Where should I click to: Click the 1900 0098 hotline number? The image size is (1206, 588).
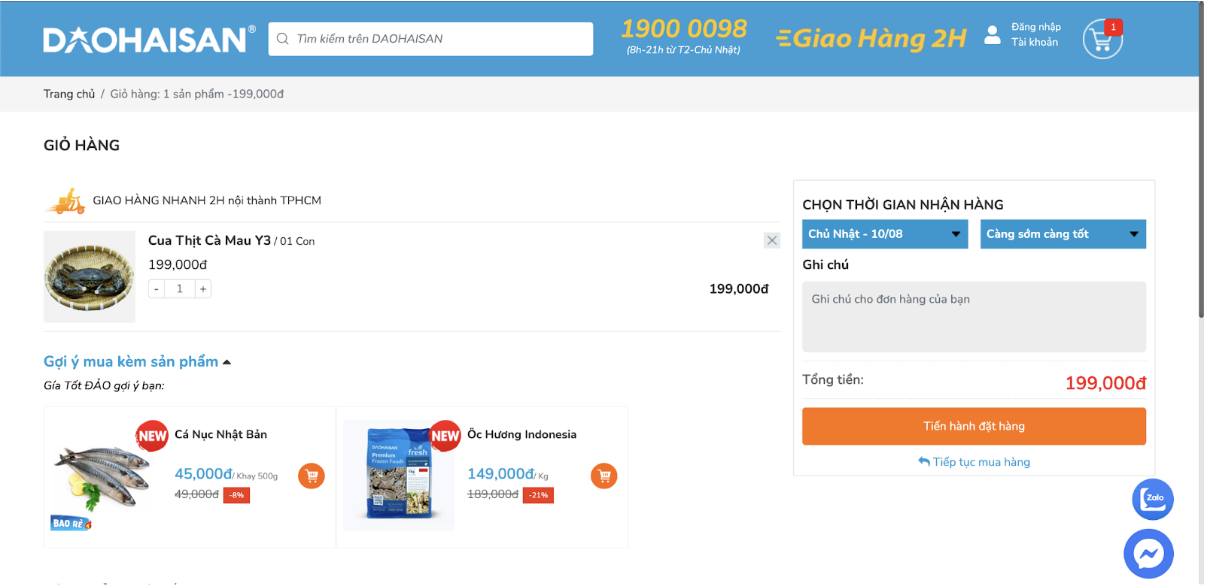(x=684, y=28)
